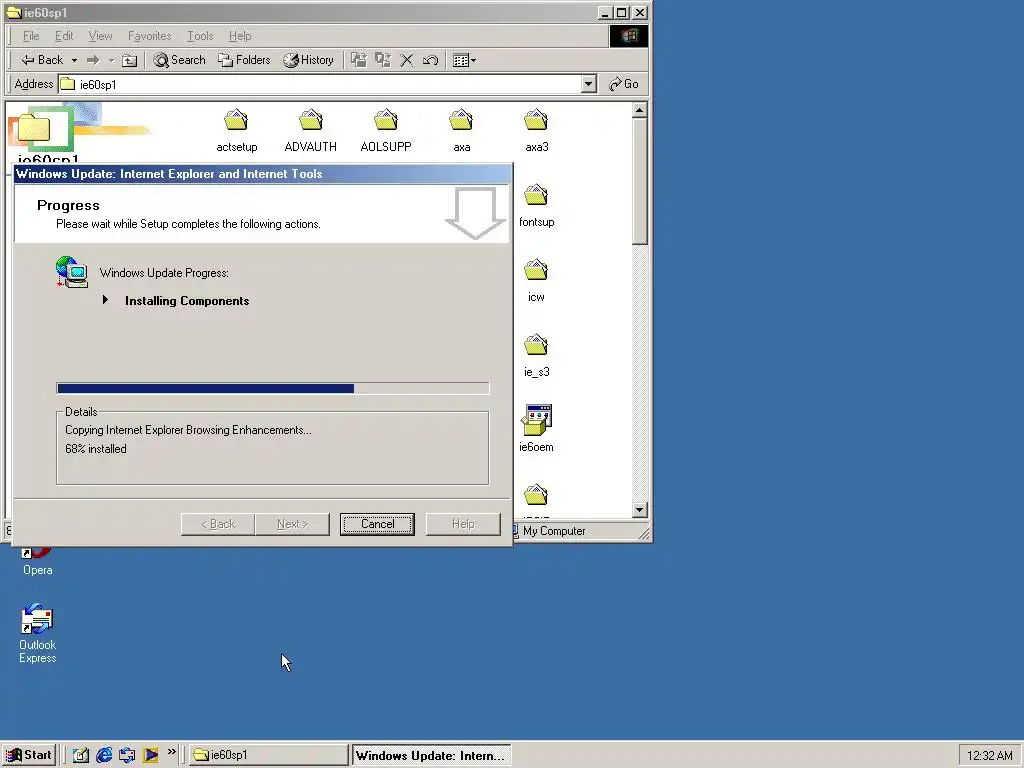Switch to Windows Update taskbar button
The width and height of the screenshot is (1024, 768).
click(431, 755)
